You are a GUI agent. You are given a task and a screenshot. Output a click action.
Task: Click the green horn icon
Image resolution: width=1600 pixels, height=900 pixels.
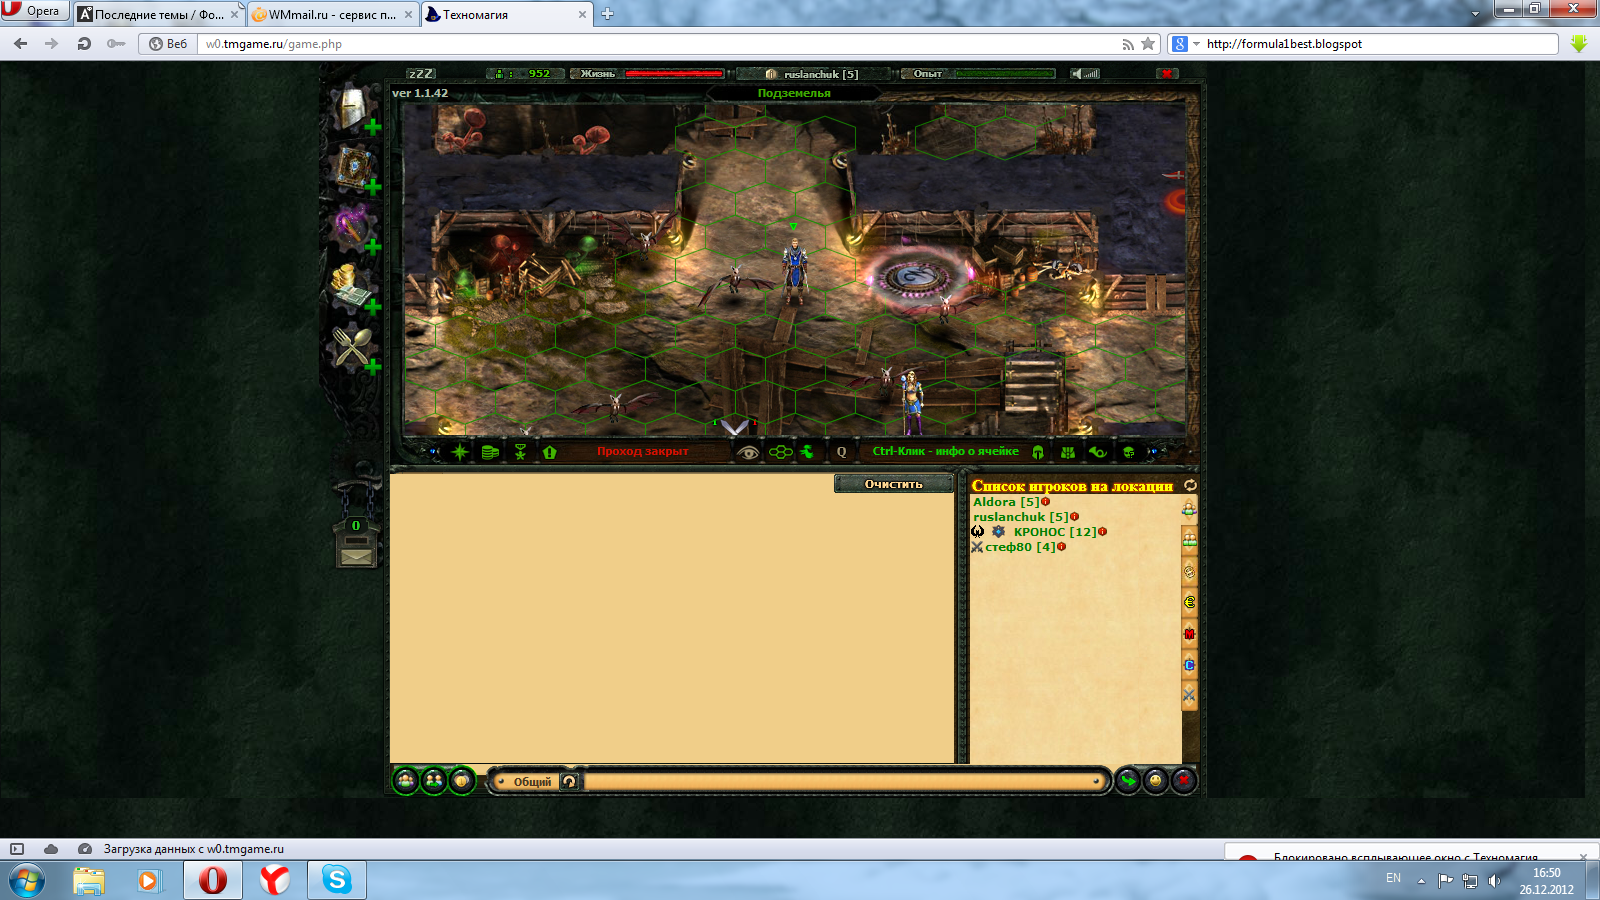(x=1098, y=452)
